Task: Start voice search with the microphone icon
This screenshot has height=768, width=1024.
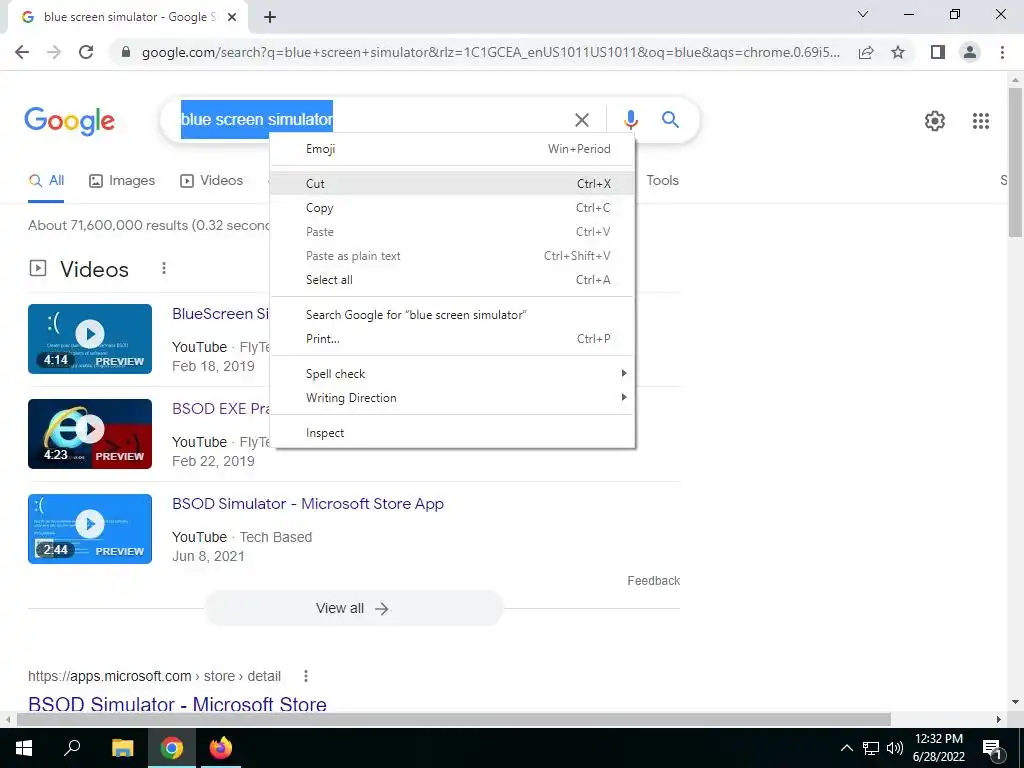Action: tap(630, 120)
